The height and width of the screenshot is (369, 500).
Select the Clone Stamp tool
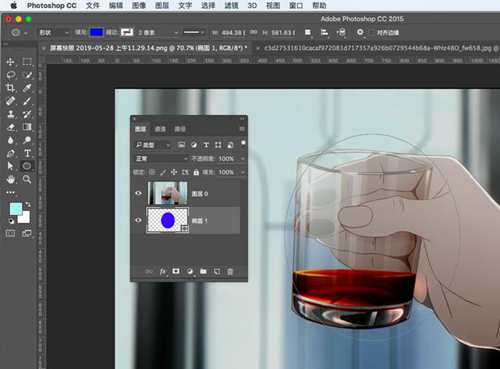[11, 114]
